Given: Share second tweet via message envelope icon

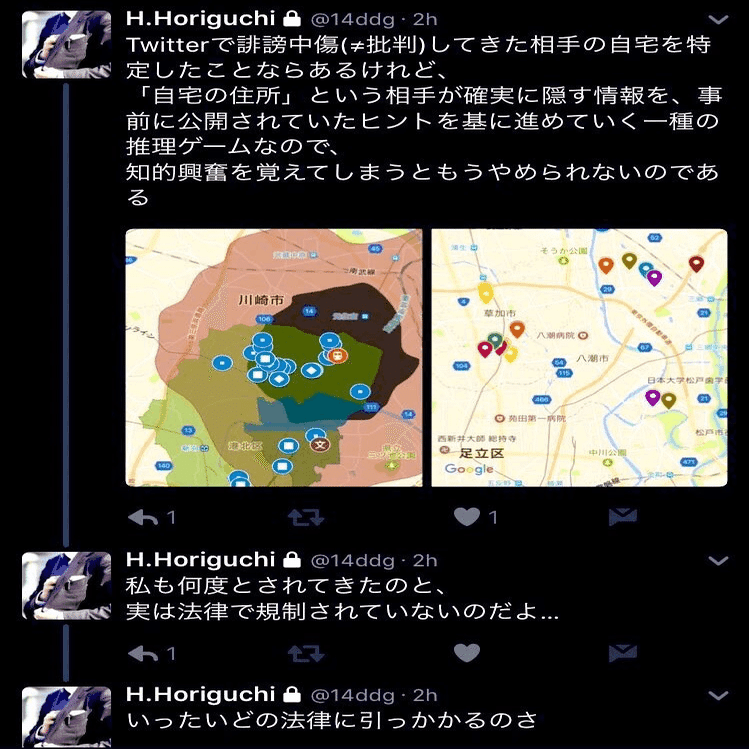Looking at the screenshot, I should click(623, 653).
